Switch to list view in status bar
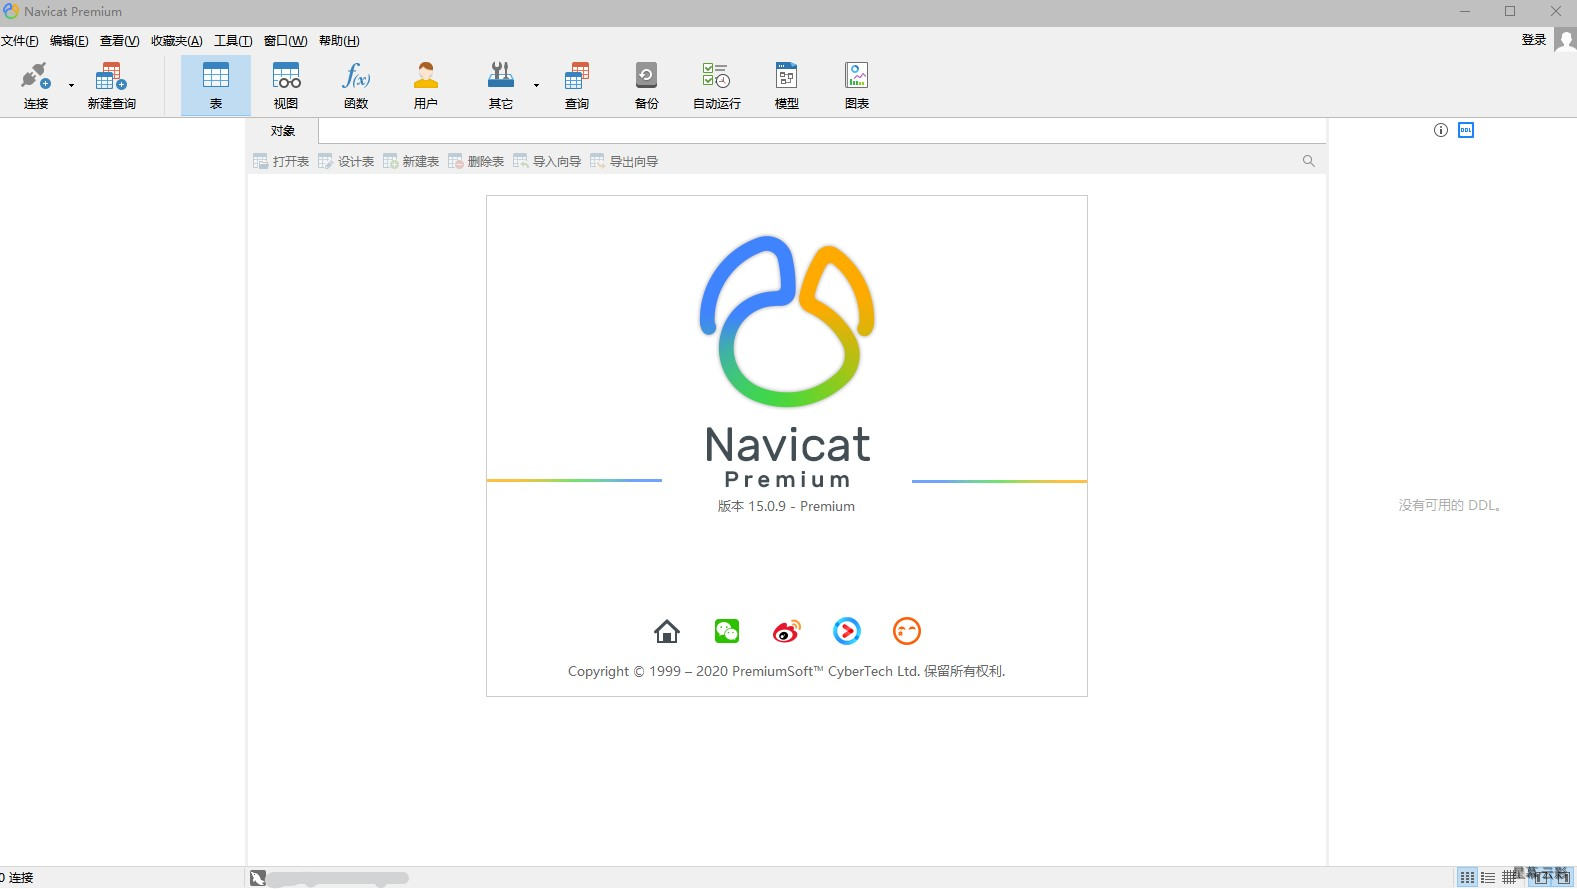This screenshot has height=889, width=1577. coord(1488,878)
